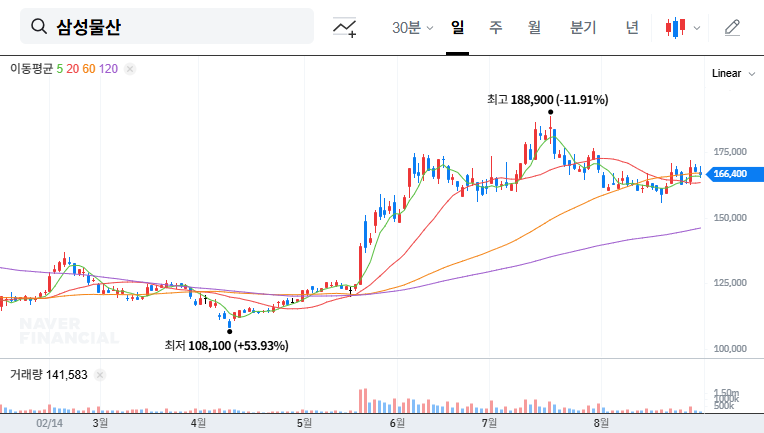Click the 최저 108,100 low label
Viewport: 764px width, 433px height.
(x=227, y=346)
